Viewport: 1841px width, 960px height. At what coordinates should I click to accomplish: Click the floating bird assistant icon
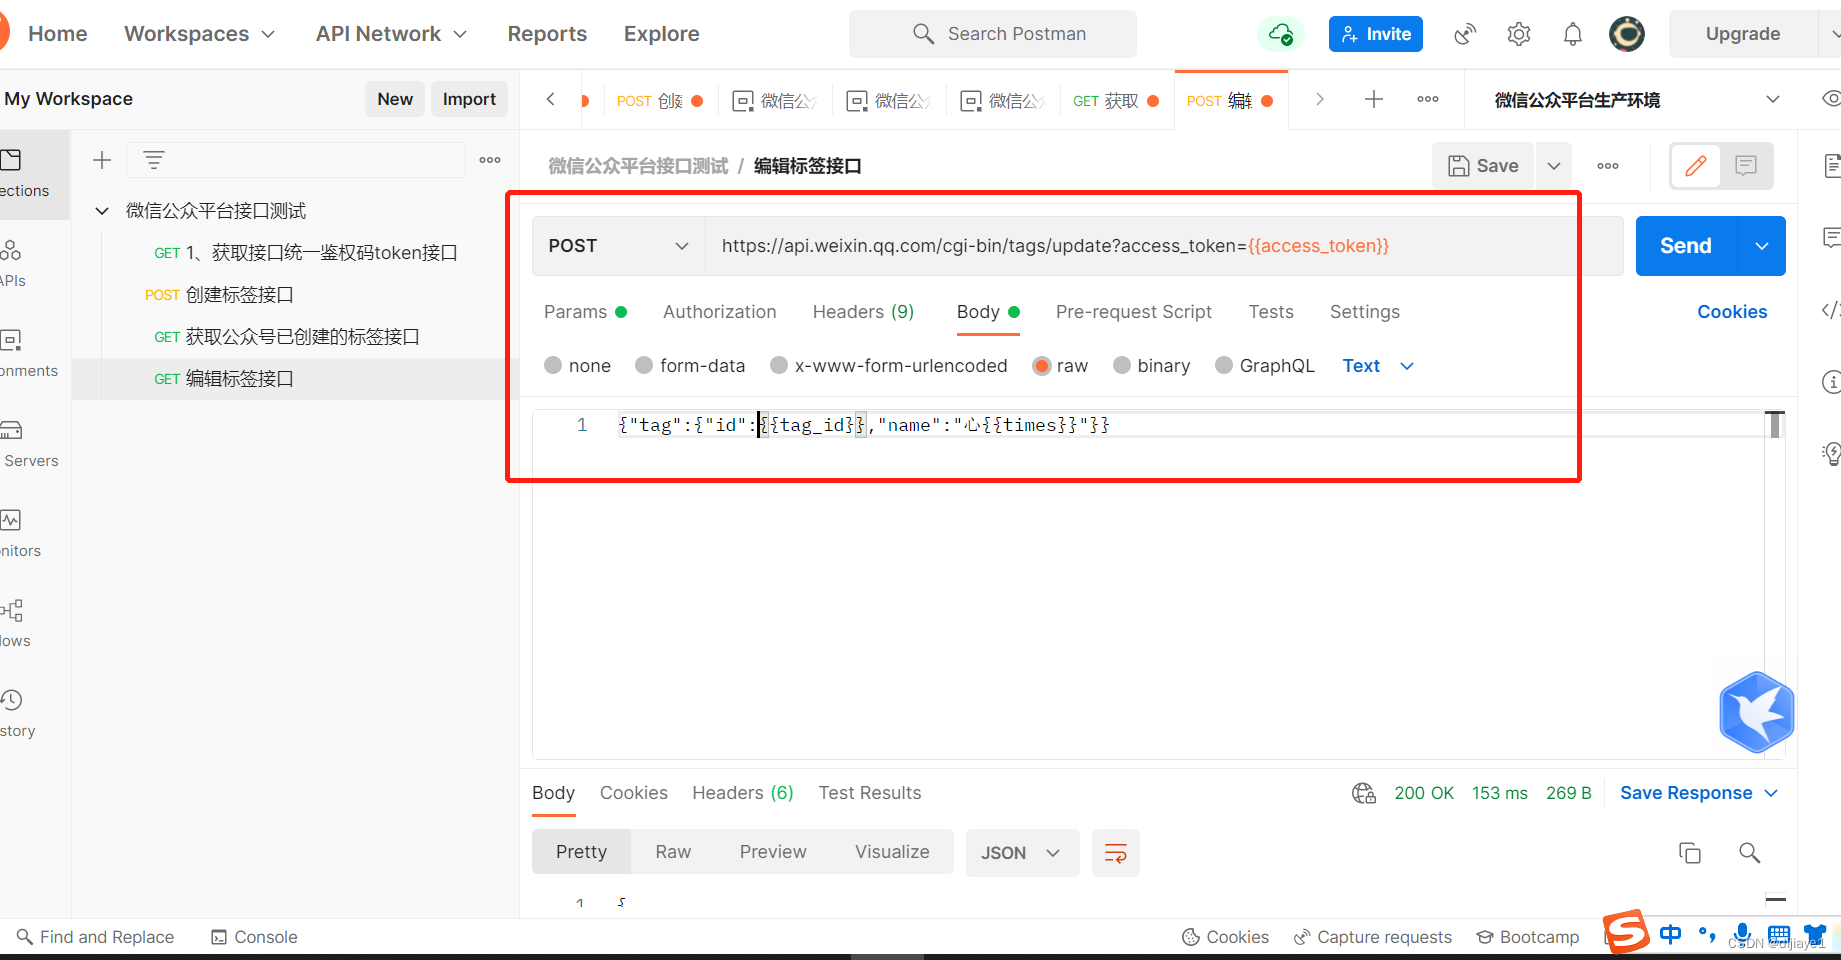pos(1757,712)
